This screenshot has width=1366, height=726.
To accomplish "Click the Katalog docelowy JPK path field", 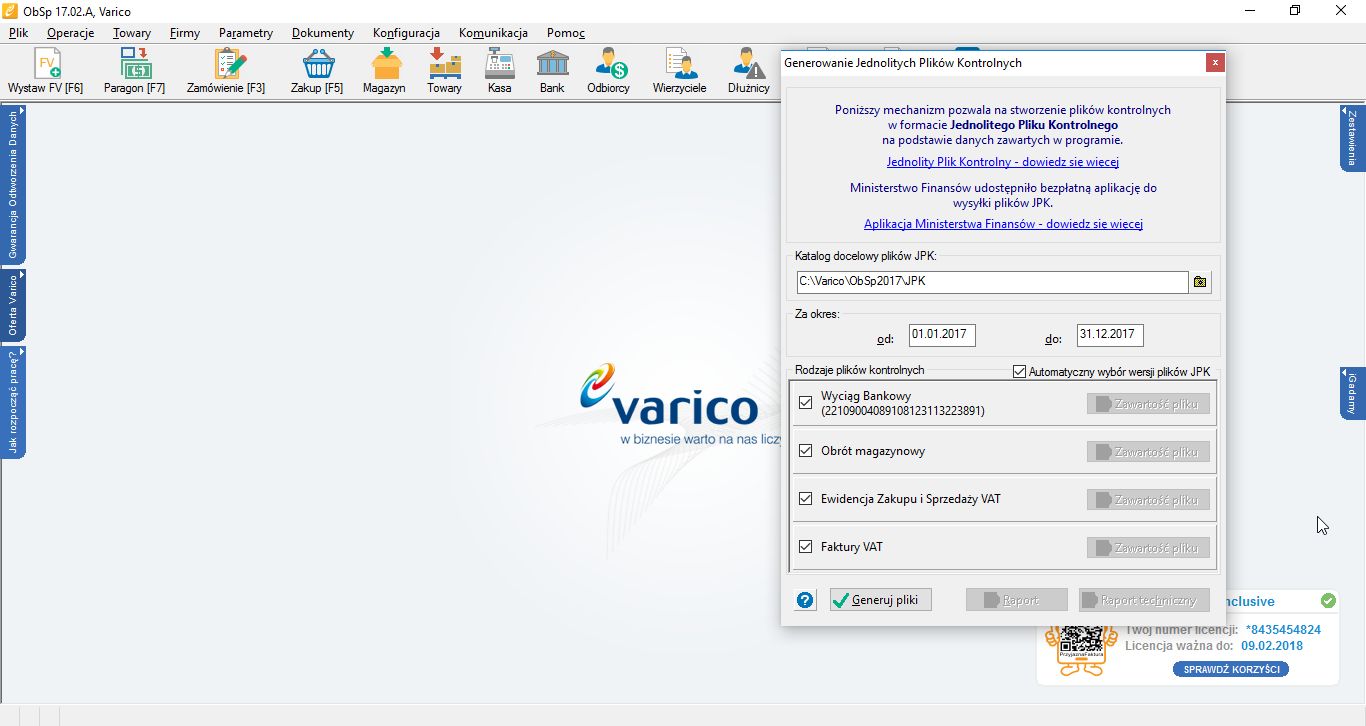I will point(992,282).
